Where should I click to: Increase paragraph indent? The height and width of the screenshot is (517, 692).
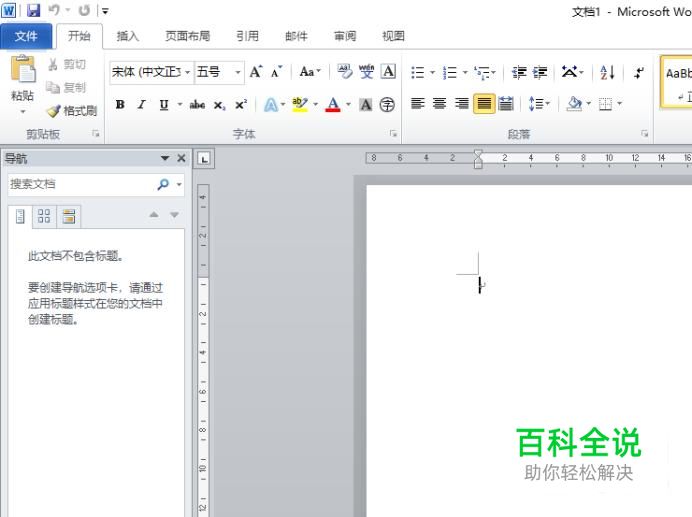(x=540, y=72)
